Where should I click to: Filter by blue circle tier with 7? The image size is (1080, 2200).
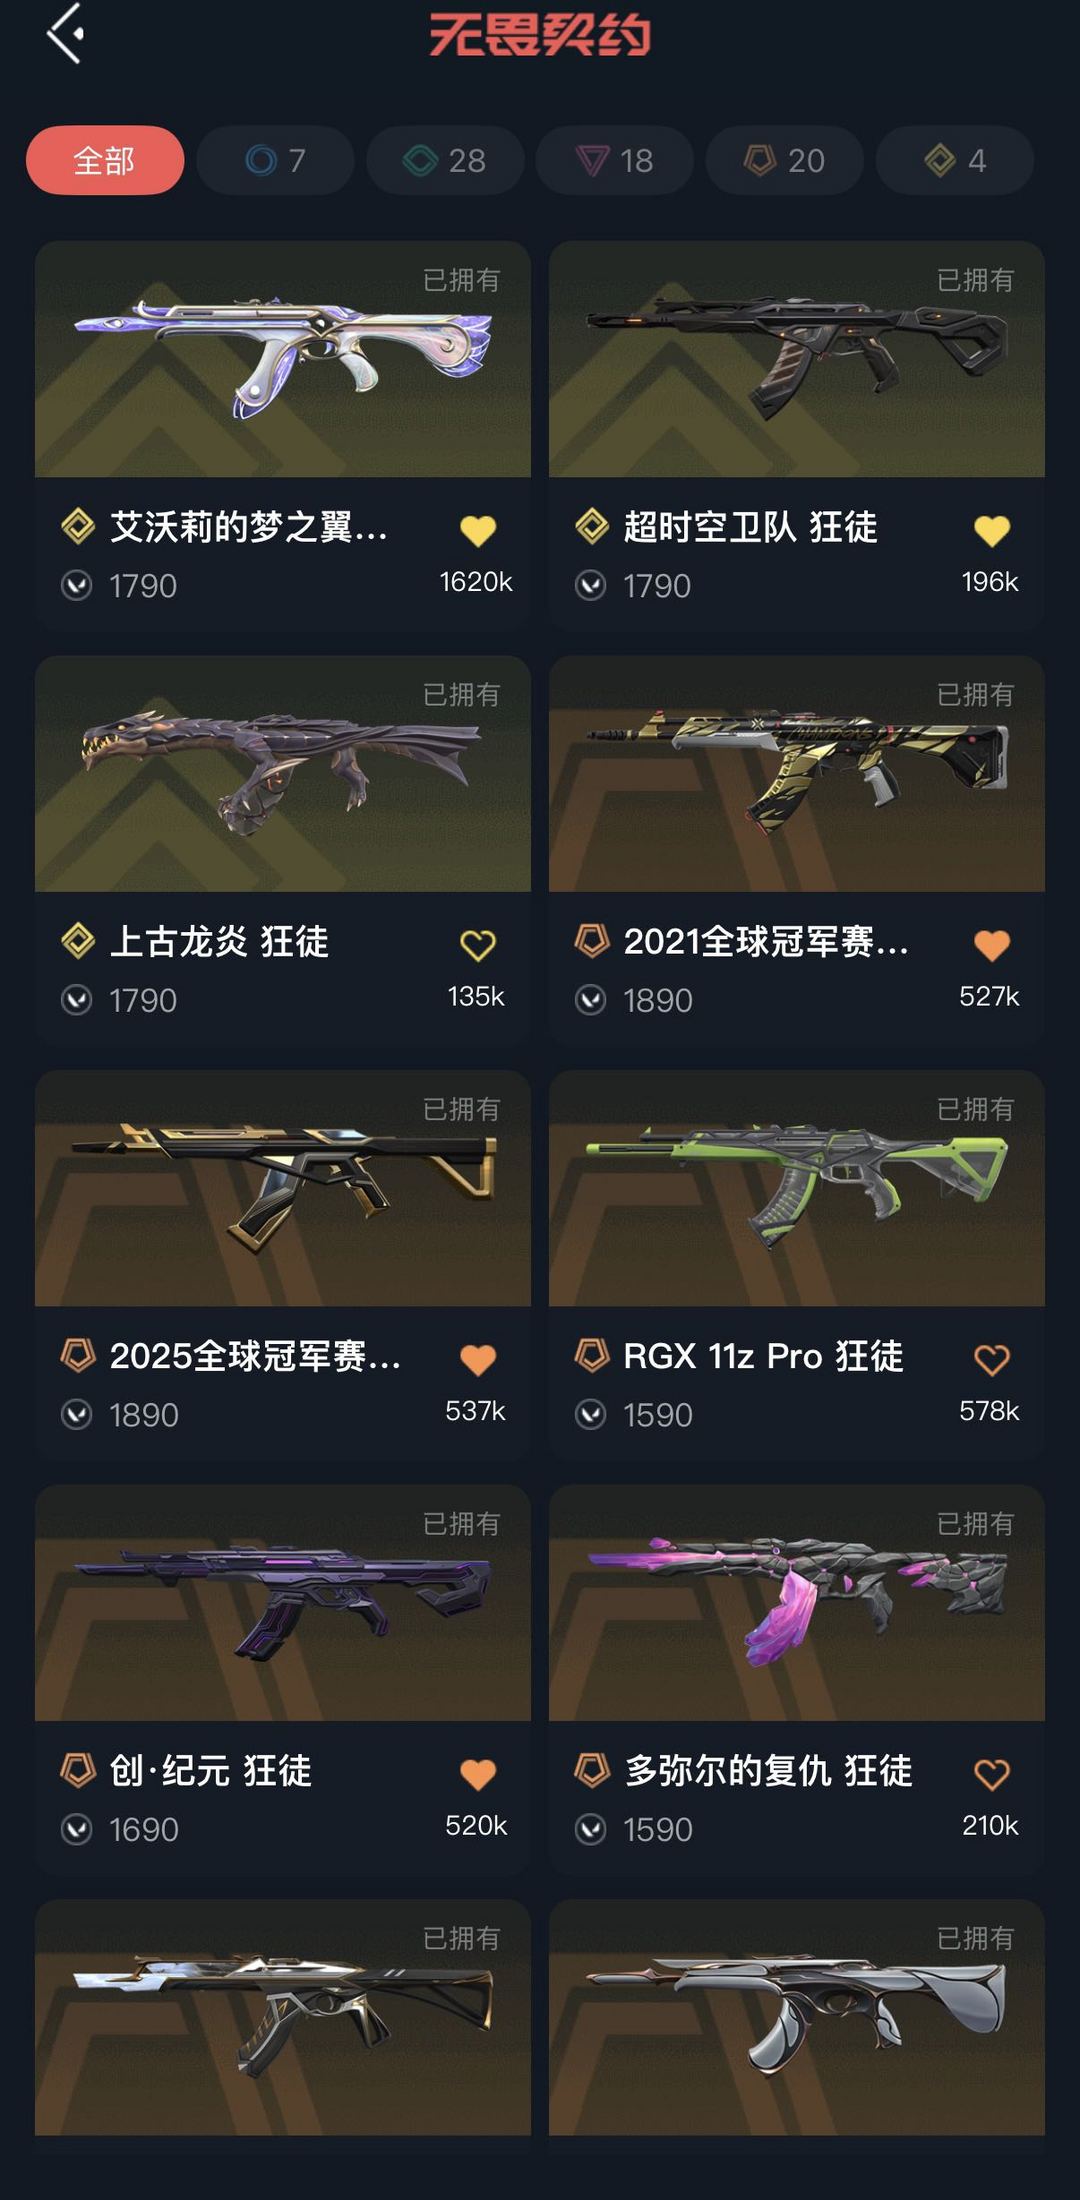pos(275,160)
